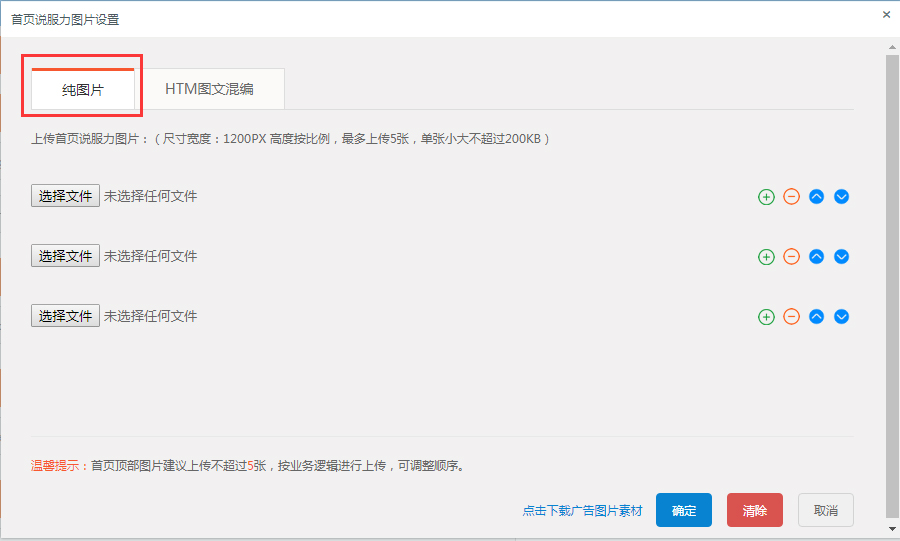Add a row after the third file row
900x541 pixels.
click(766, 317)
